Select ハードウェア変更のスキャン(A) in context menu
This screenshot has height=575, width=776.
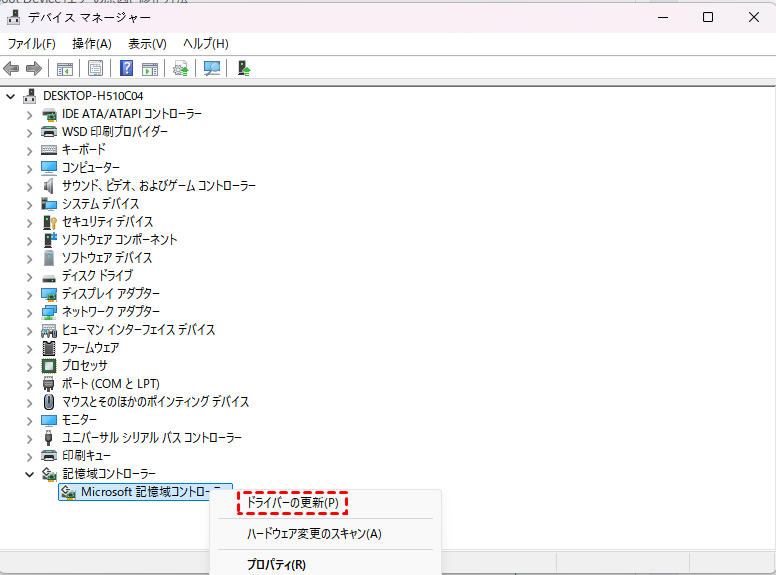[314, 534]
